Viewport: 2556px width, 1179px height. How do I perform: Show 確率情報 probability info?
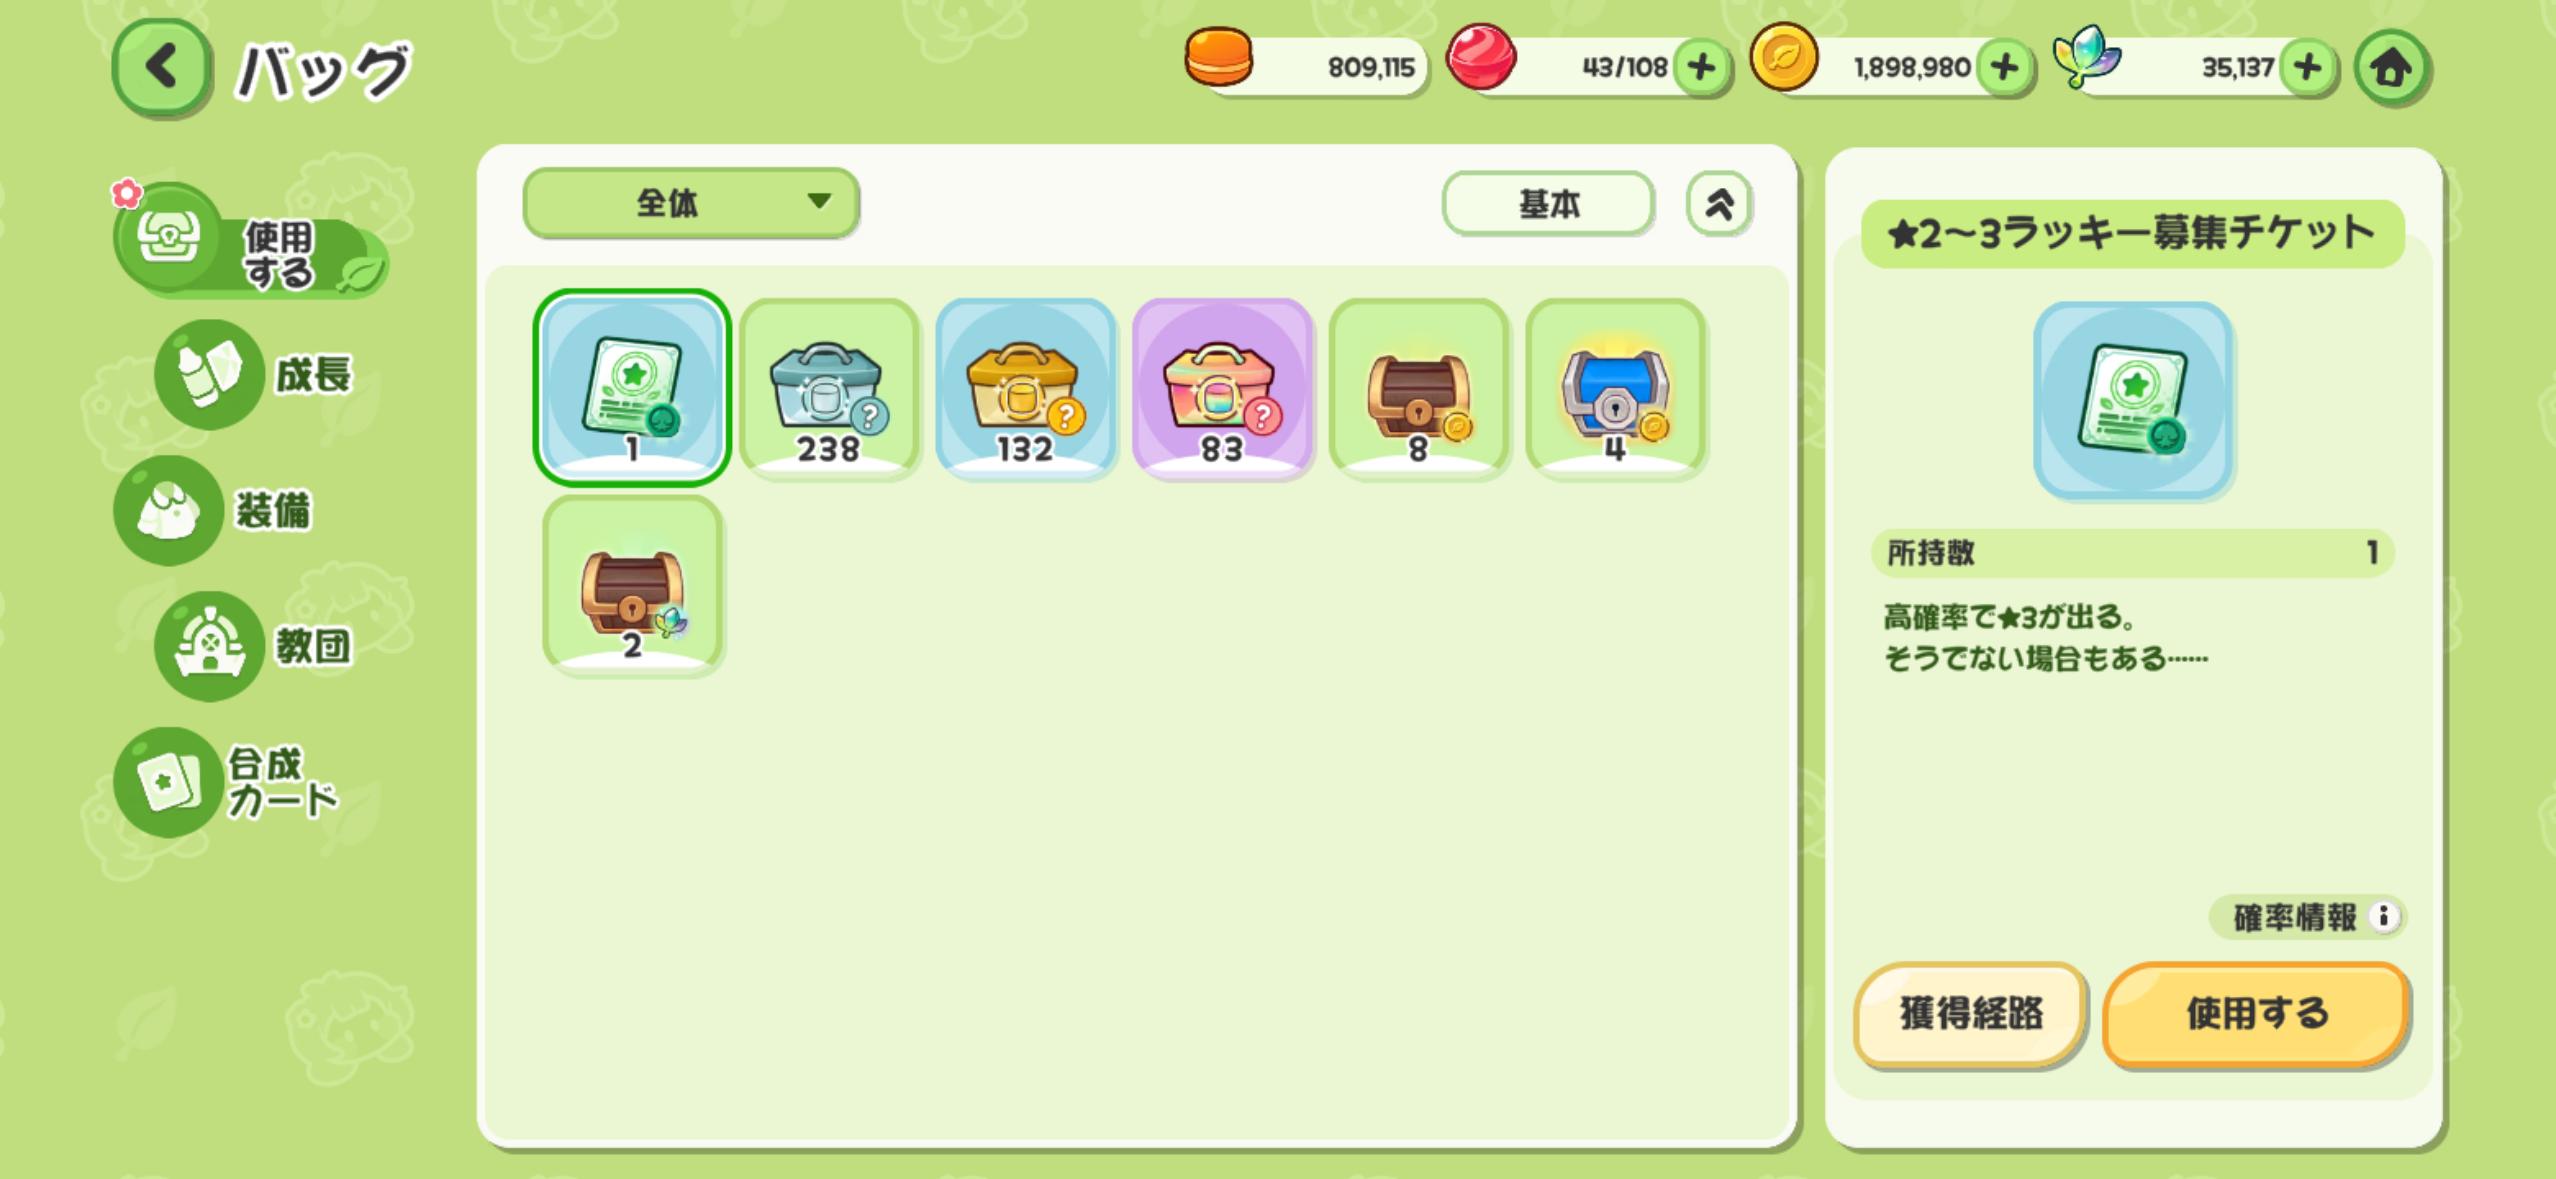[x=2308, y=917]
